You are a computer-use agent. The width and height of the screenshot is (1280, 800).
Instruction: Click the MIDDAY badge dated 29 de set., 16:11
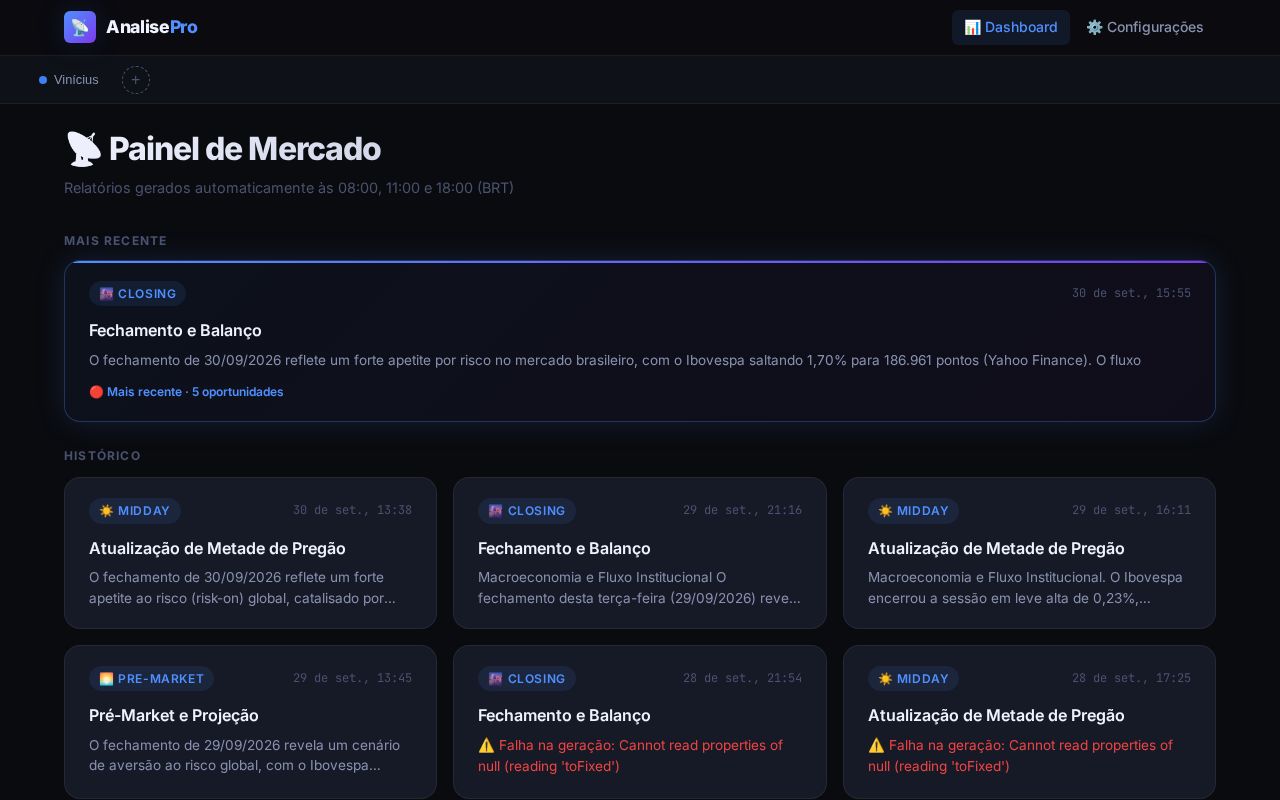(x=913, y=511)
